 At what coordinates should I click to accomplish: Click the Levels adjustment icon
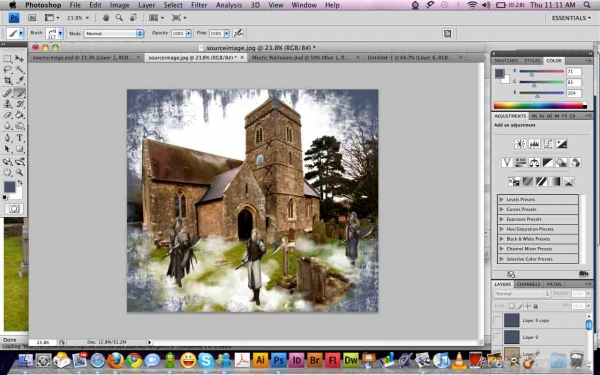[534, 144]
